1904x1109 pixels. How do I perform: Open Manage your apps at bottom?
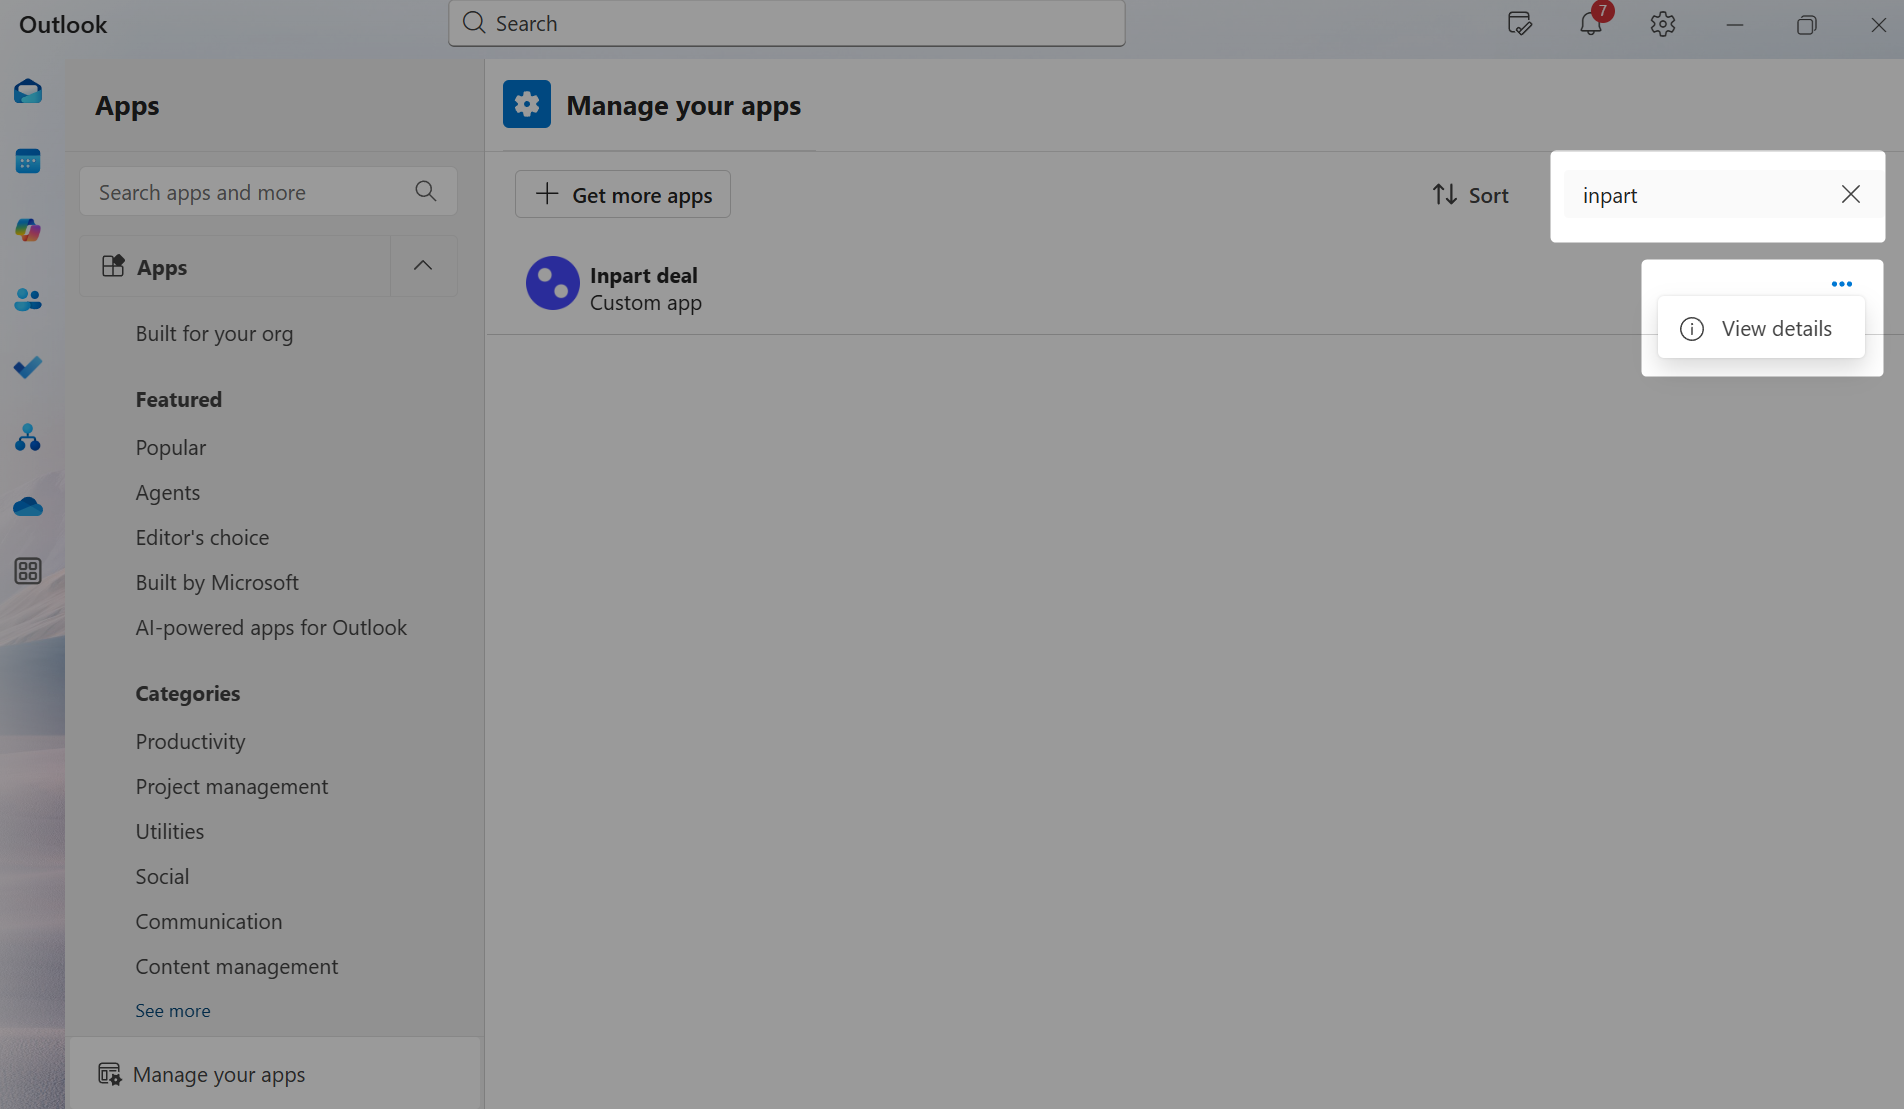click(274, 1073)
